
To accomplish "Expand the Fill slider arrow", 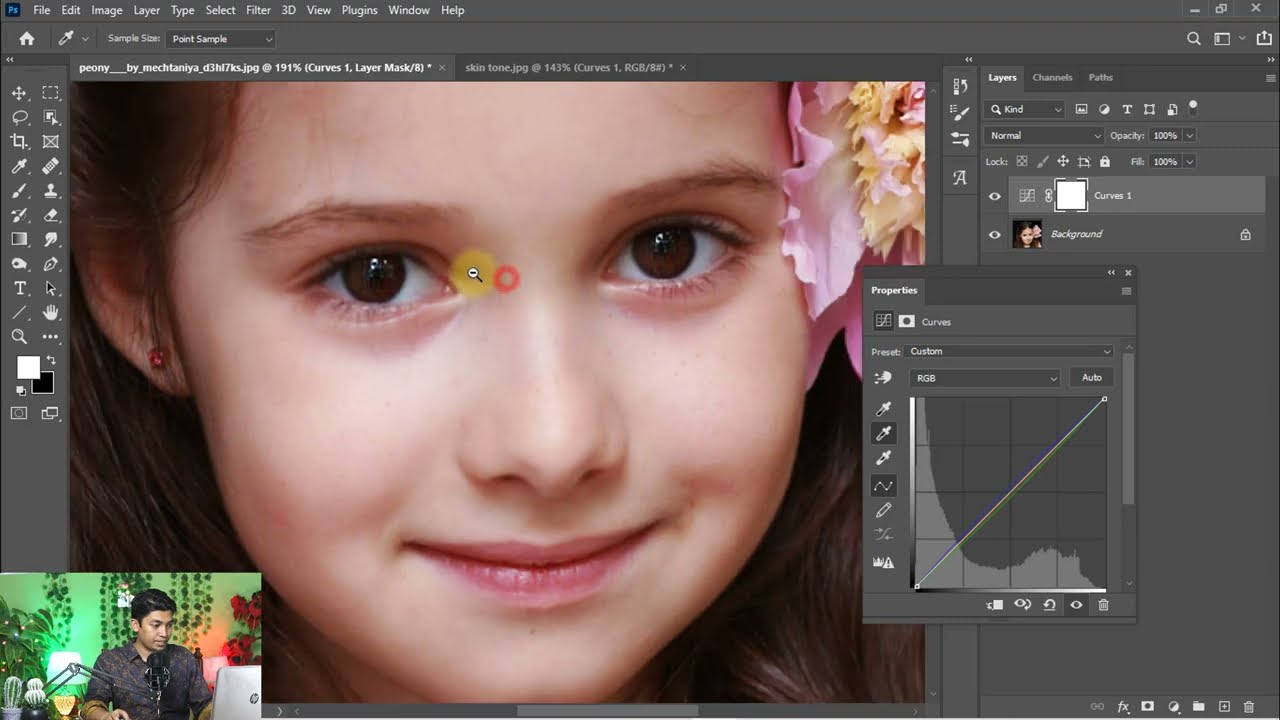I will pos(1189,161).
